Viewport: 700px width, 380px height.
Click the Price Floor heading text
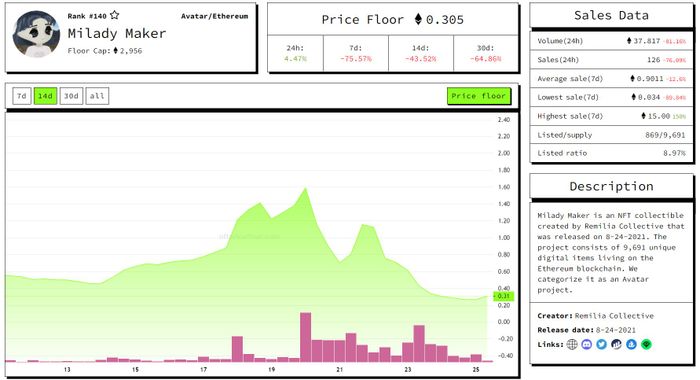362,20
